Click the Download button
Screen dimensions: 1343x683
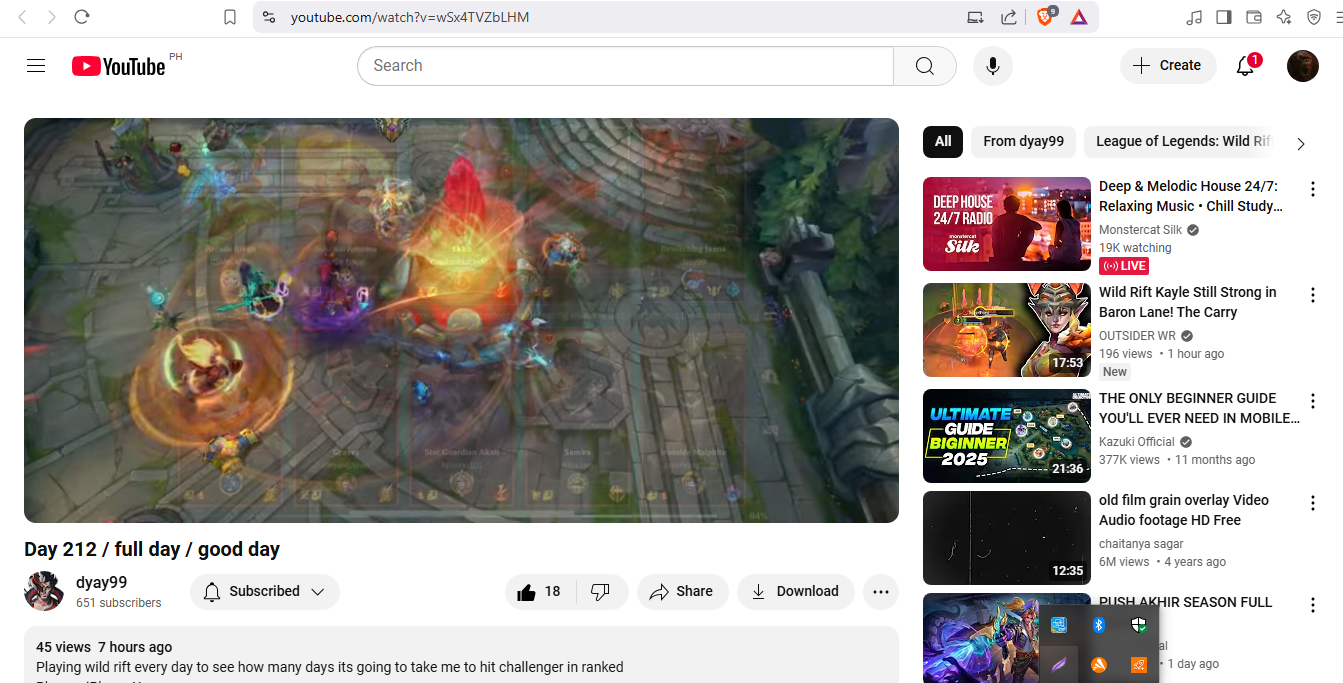tap(795, 592)
